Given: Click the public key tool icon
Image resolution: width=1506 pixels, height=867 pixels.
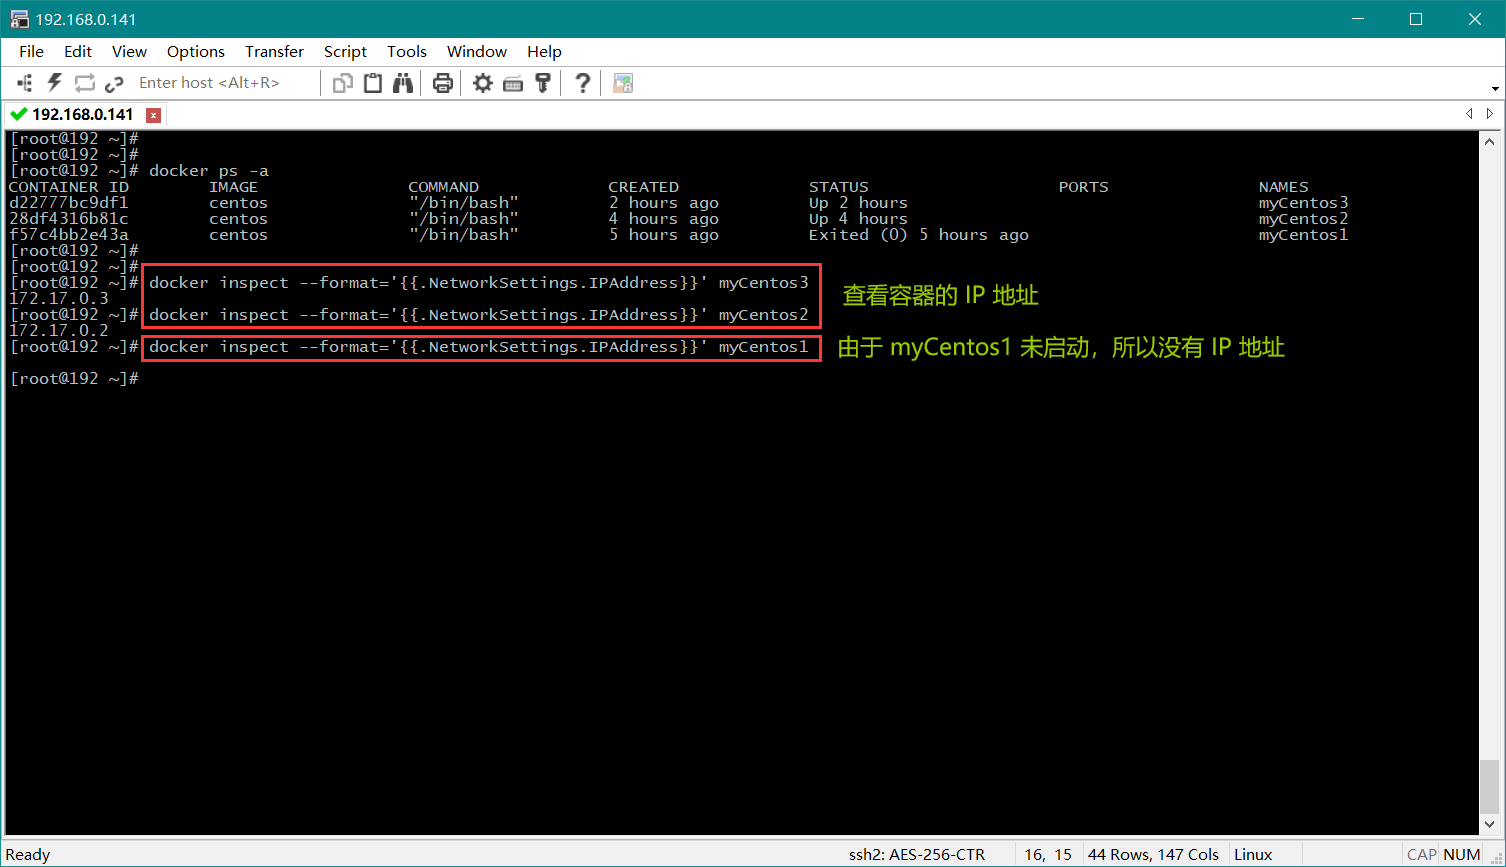Looking at the screenshot, I should 543,83.
